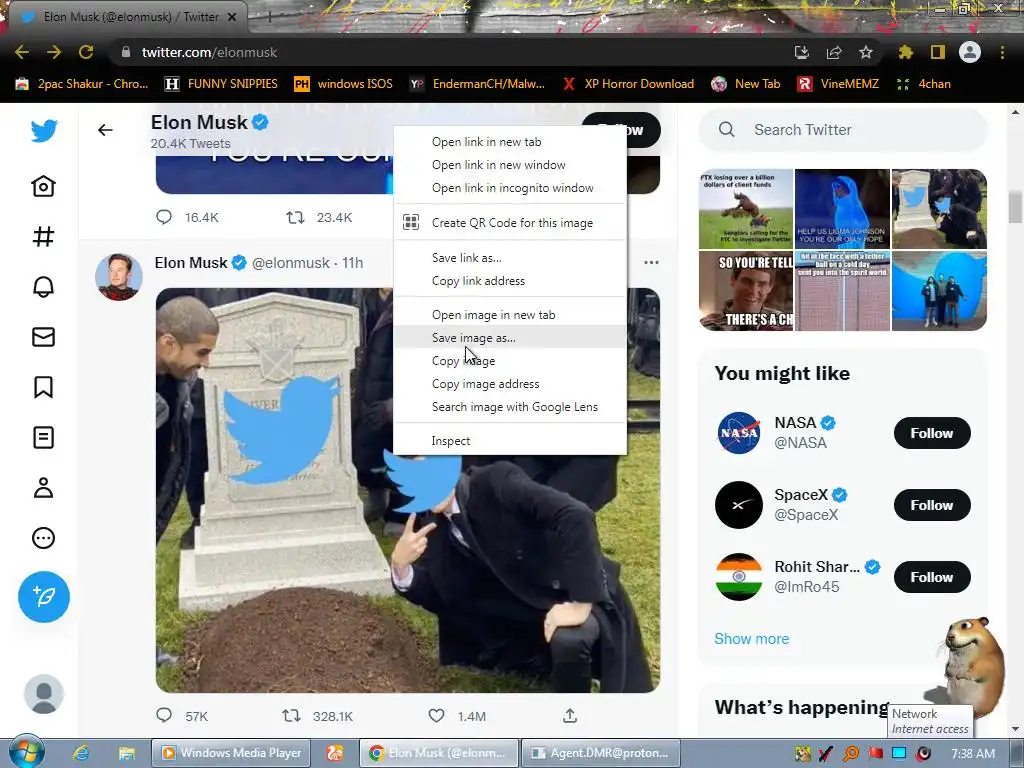Click the share icon under the tweet
The height and width of the screenshot is (768, 1024).
[x=570, y=716]
